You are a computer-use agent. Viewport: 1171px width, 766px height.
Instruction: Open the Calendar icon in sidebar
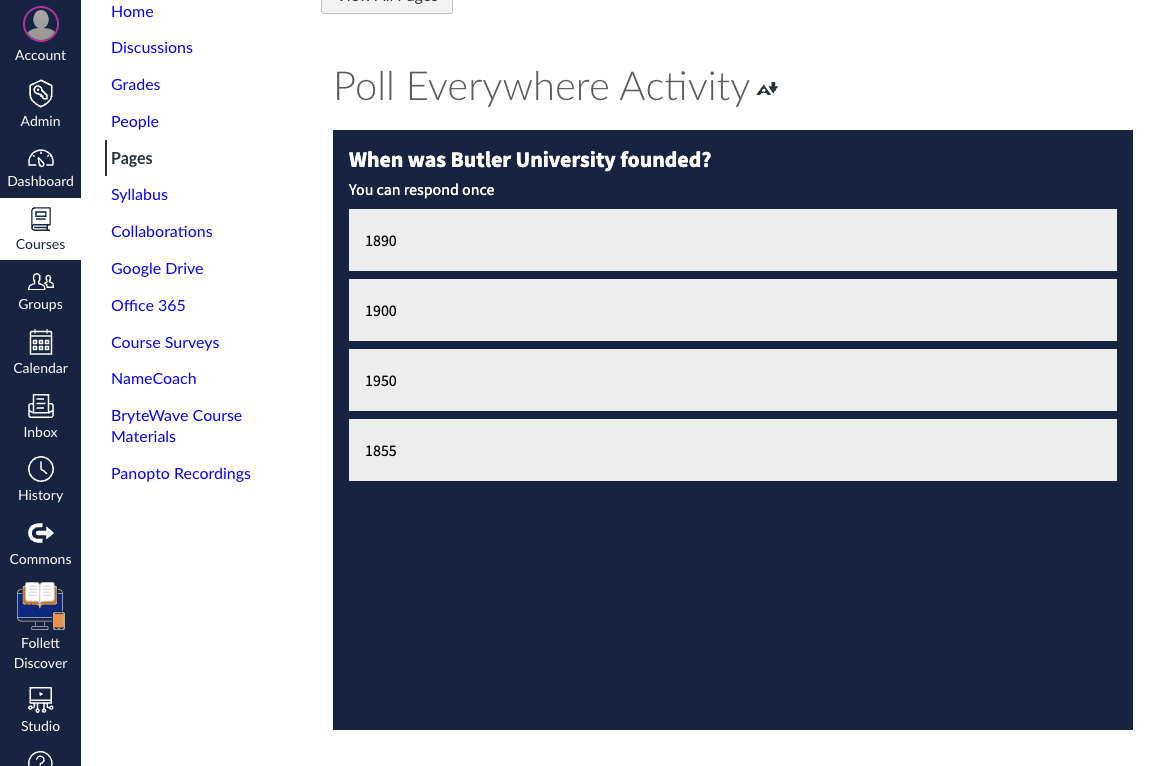pyautogui.click(x=40, y=343)
